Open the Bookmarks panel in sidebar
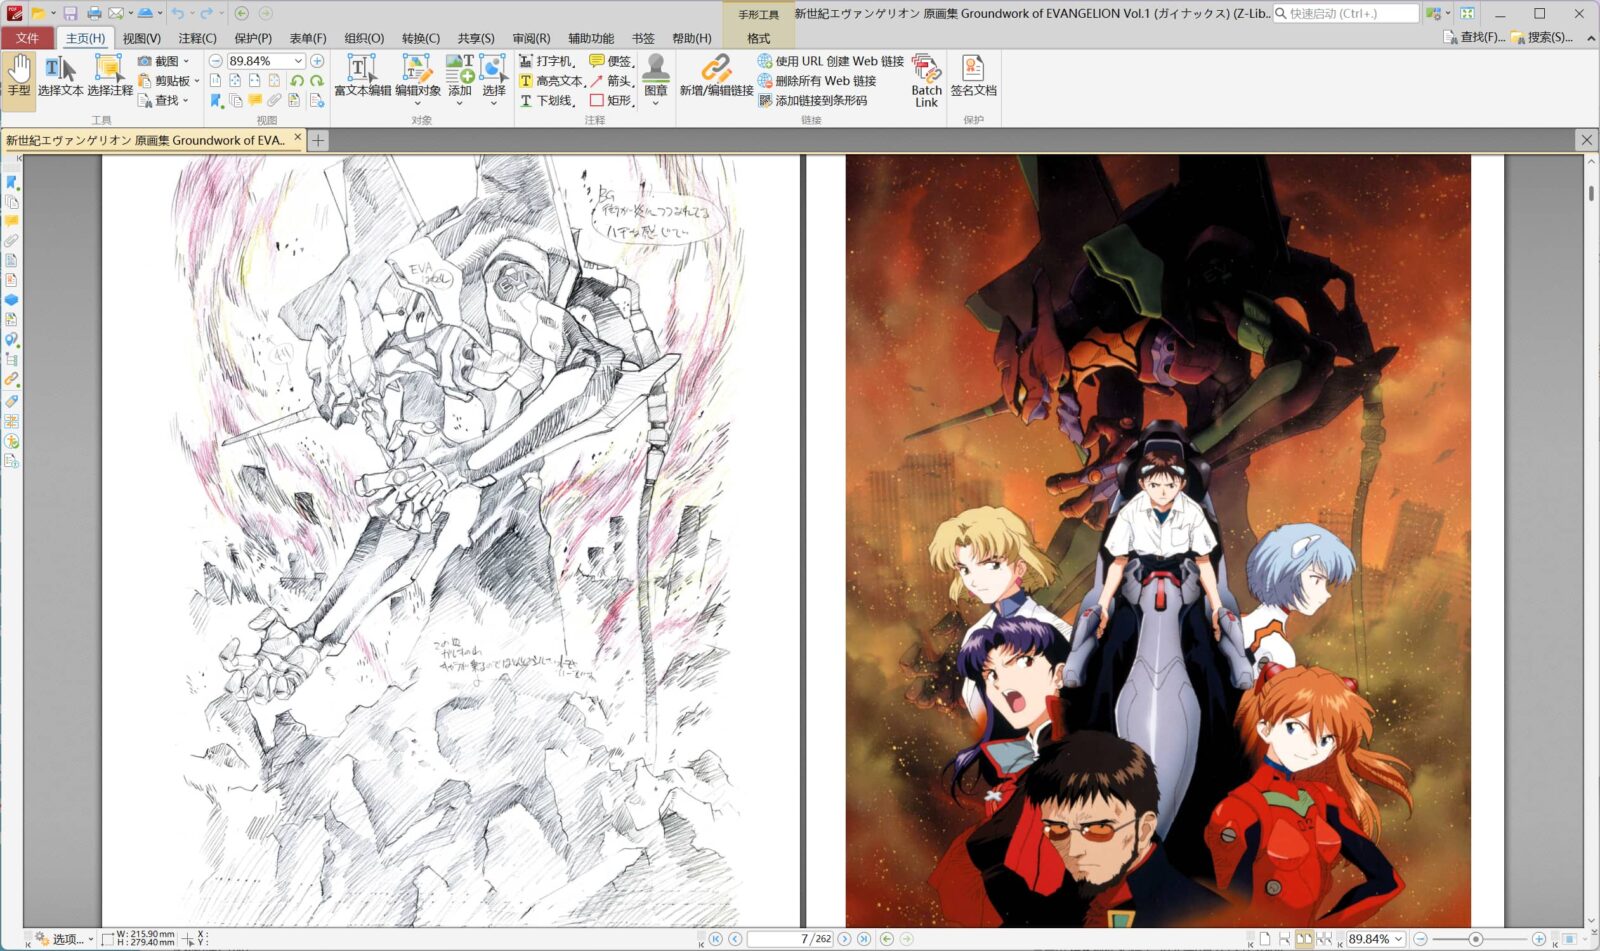 (11, 182)
